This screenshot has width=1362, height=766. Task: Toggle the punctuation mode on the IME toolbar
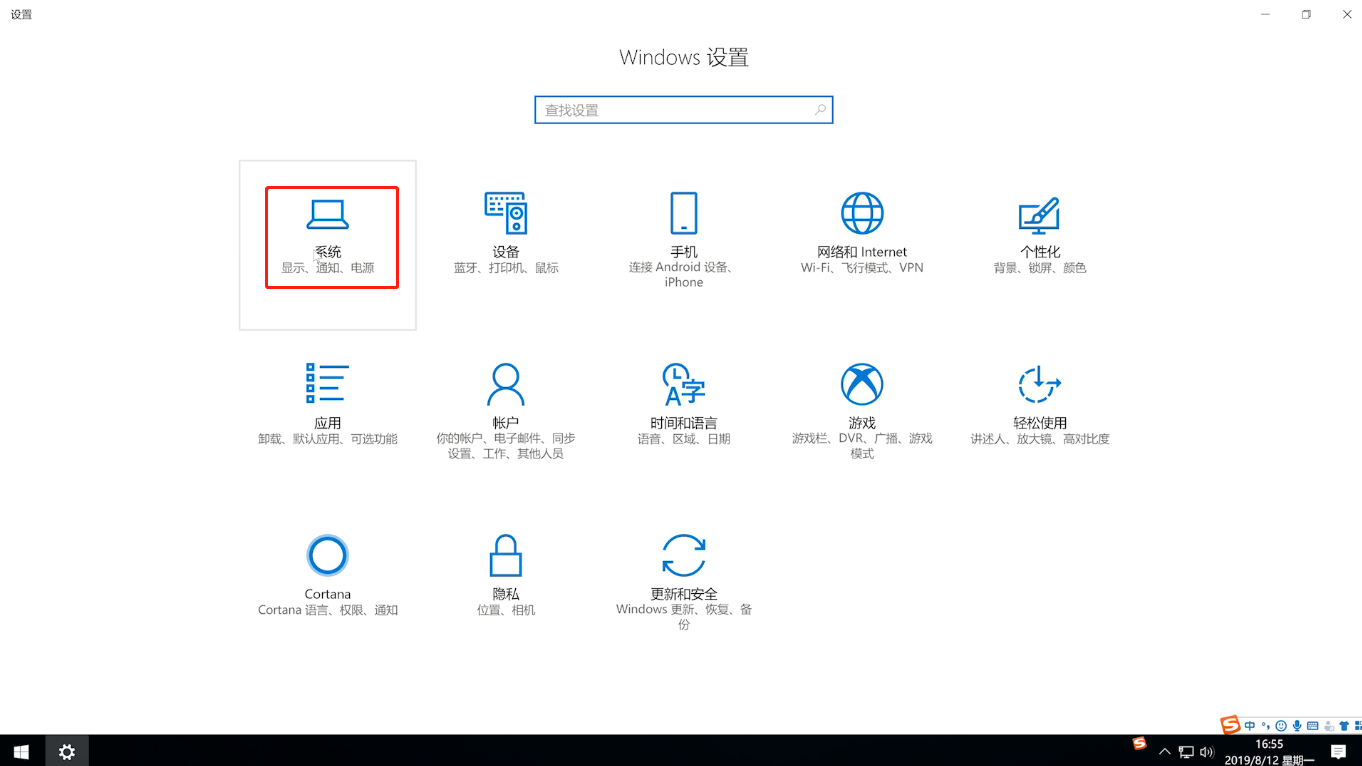[1265, 726]
